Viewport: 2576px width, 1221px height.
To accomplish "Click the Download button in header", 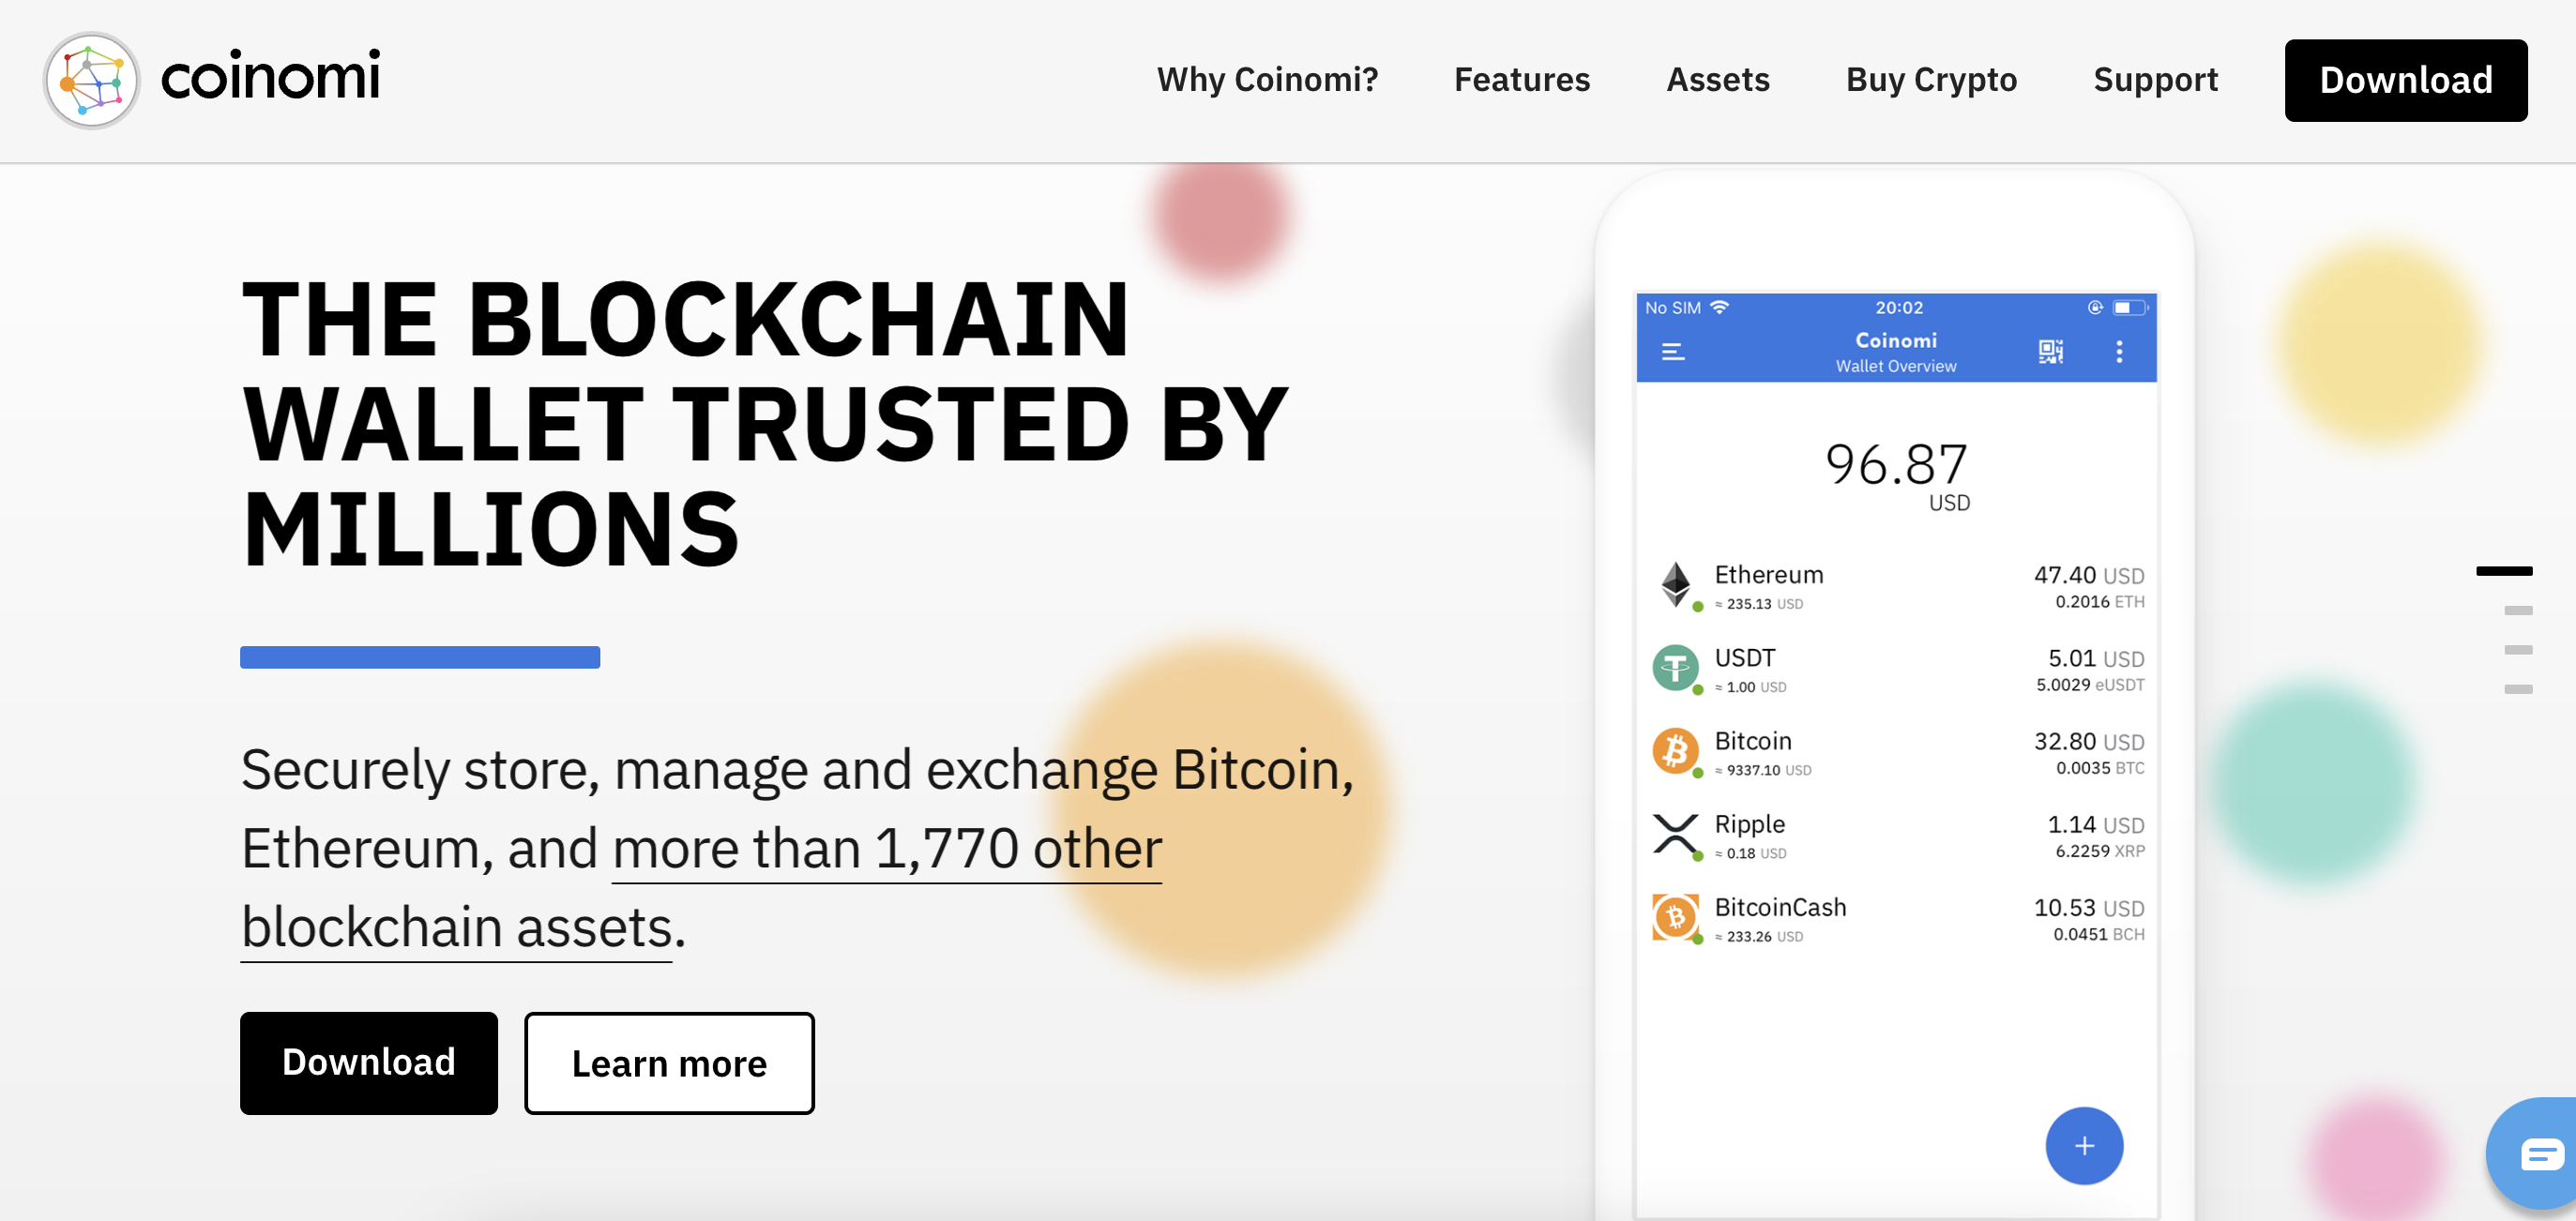I will click(2405, 81).
